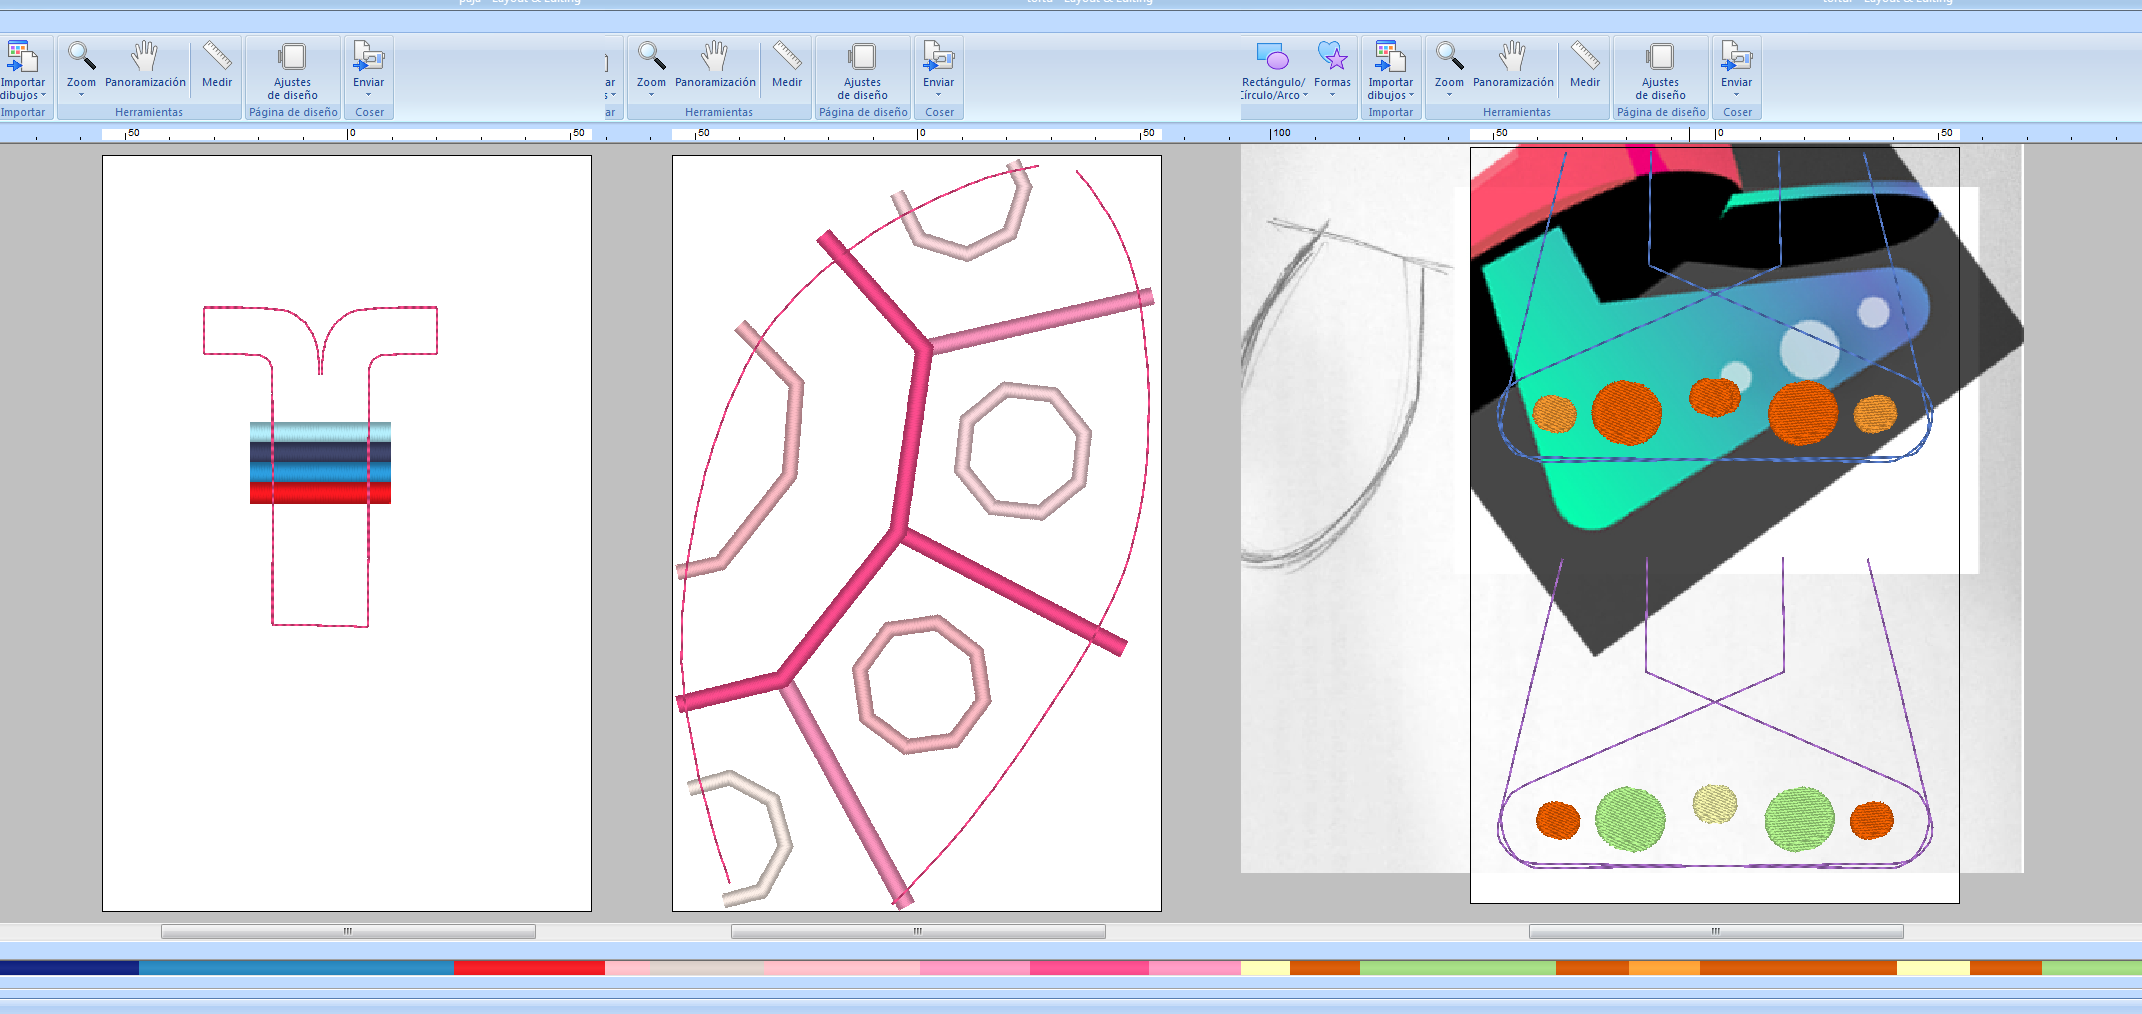This screenshot has width=2142, height=1014.
Task: Select Zoom magnifier in pink hexagon design window
Action: pos(651,56)
